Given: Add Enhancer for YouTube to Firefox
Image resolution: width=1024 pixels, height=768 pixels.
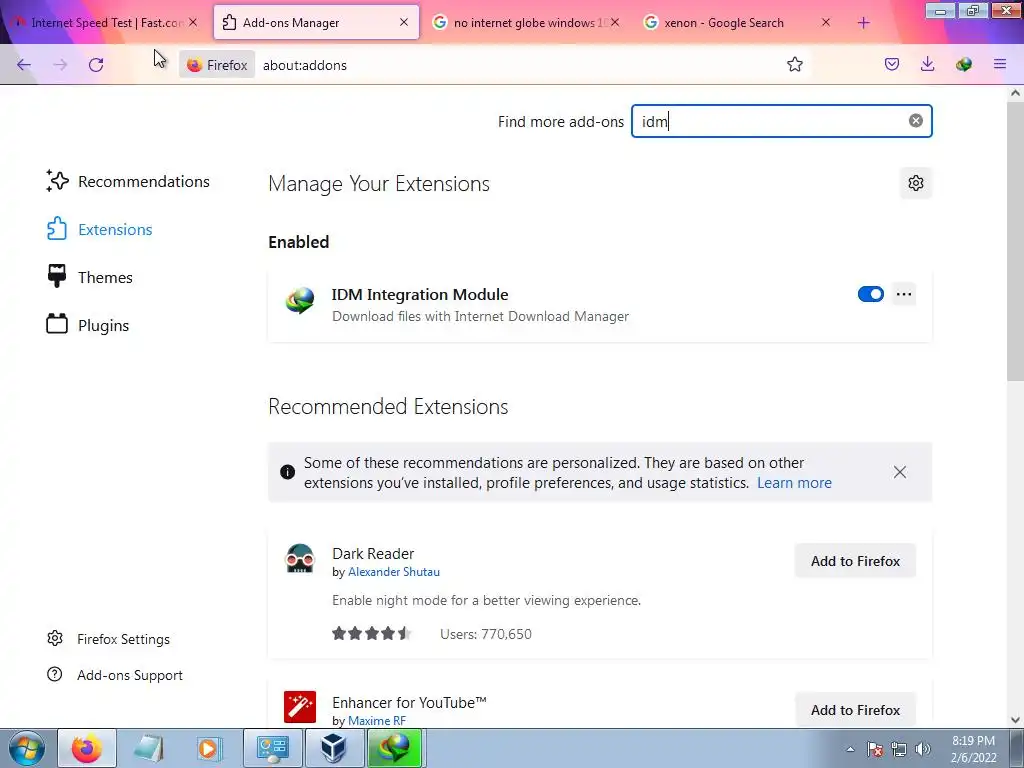Looking at the screenshot, I should click(x=856, y=710).
